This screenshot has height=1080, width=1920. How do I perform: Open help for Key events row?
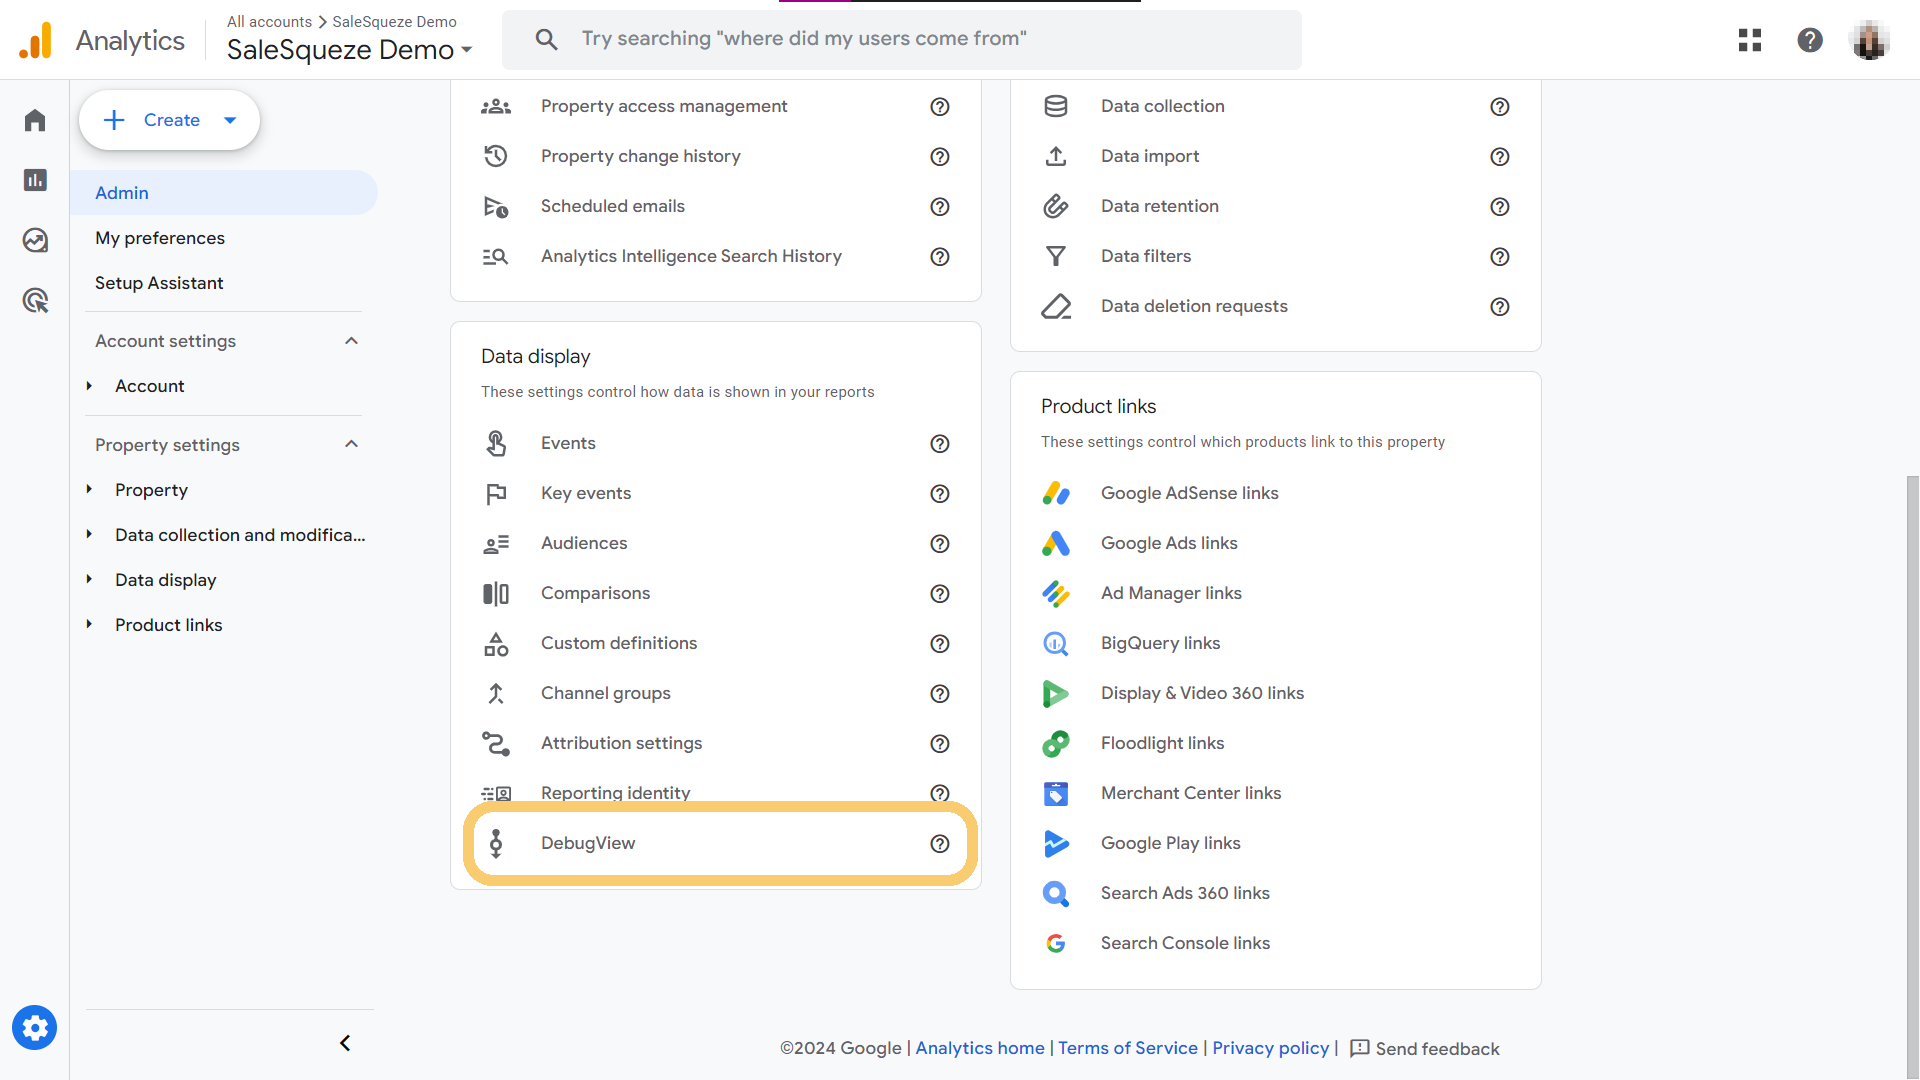click(940, 493)
